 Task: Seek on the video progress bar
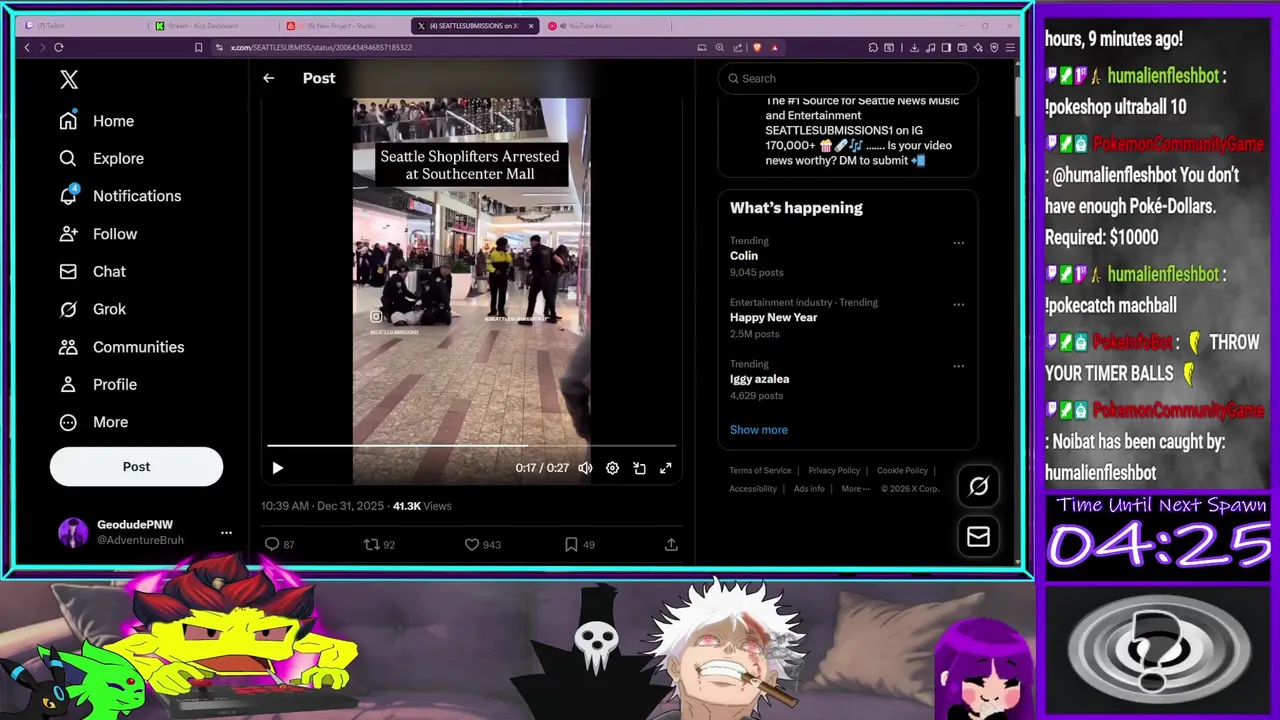coord(471,445)
